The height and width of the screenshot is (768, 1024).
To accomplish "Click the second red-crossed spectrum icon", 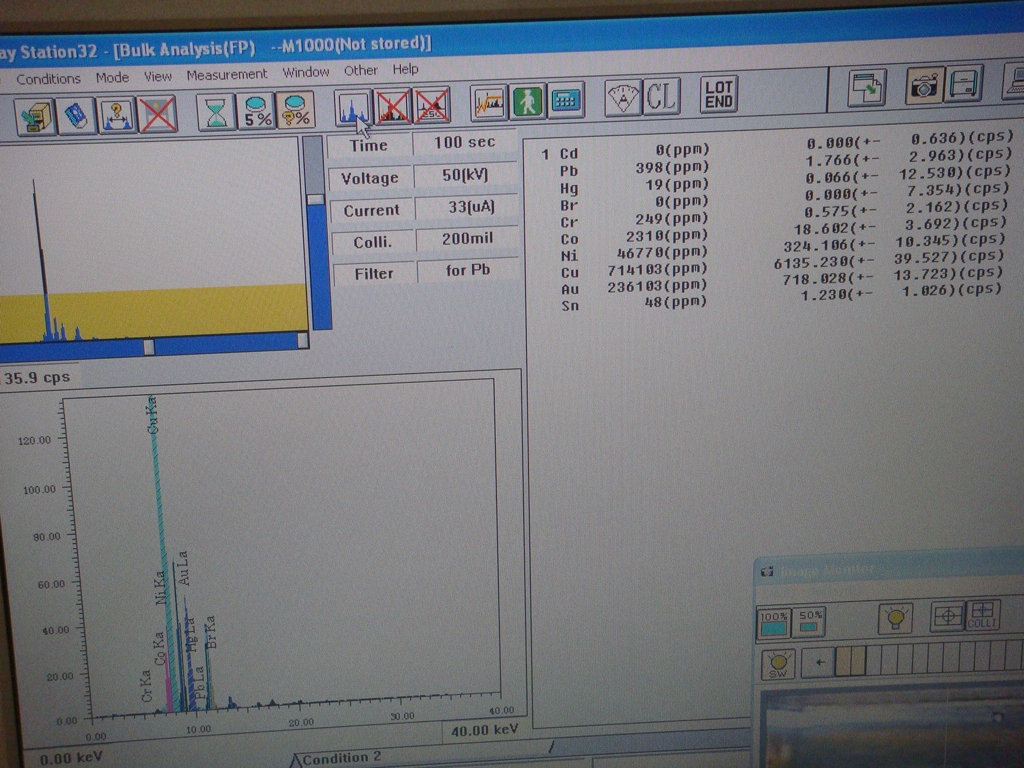I will (432, 105).
